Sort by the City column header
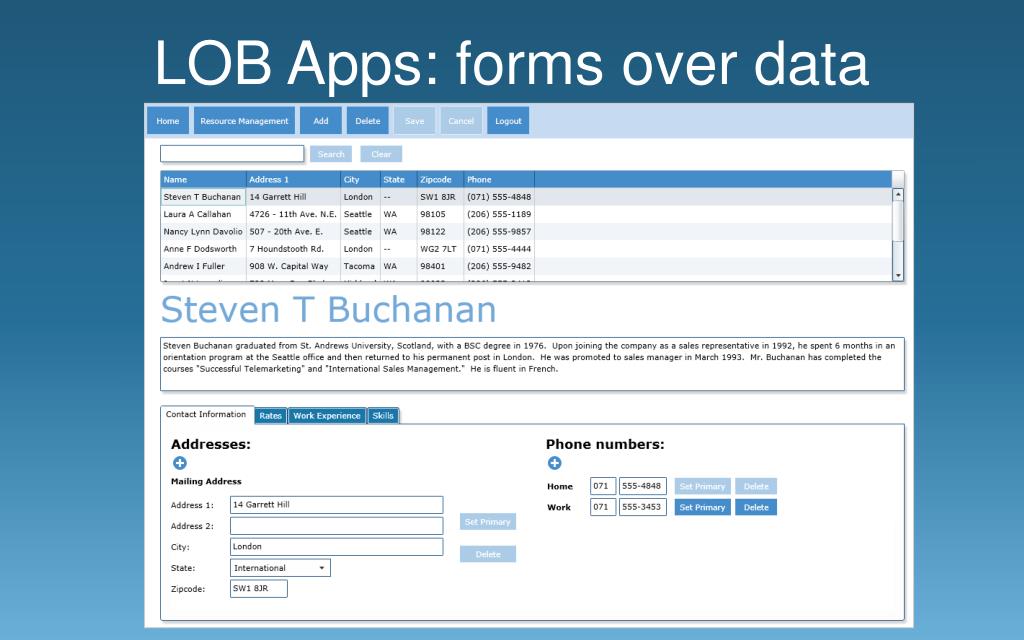This screenshot has width=1024, height=640. click(360, 180)
